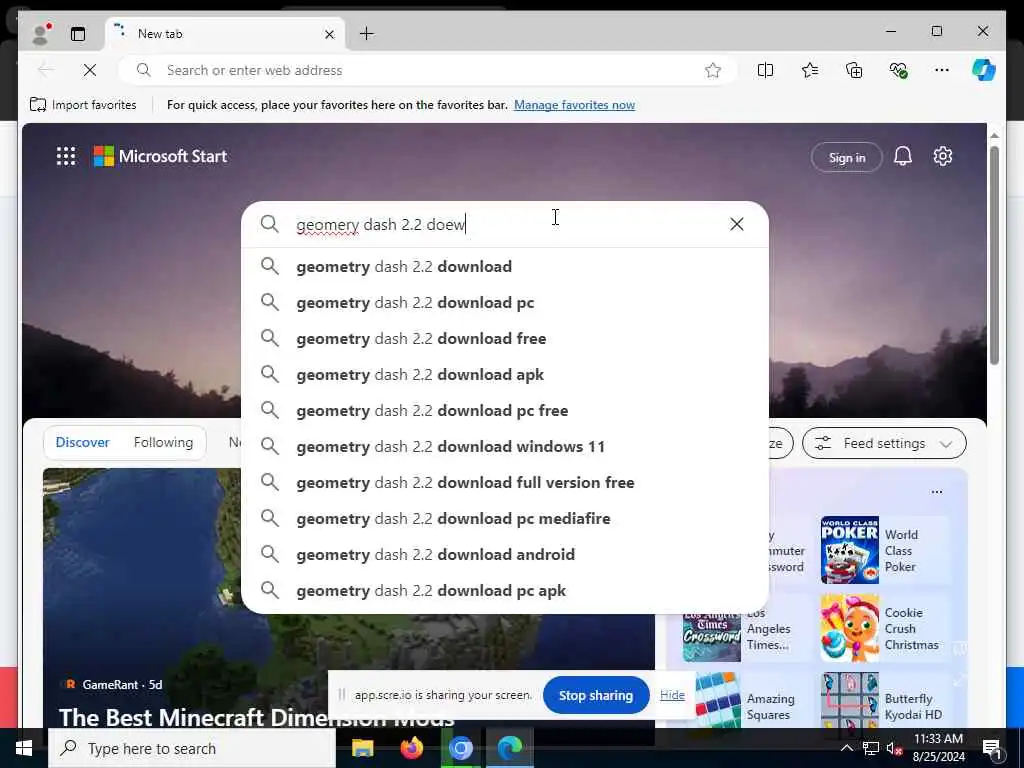Open World Class Poker game thumbnail
Screen dimensions: 1024x768
850,550
